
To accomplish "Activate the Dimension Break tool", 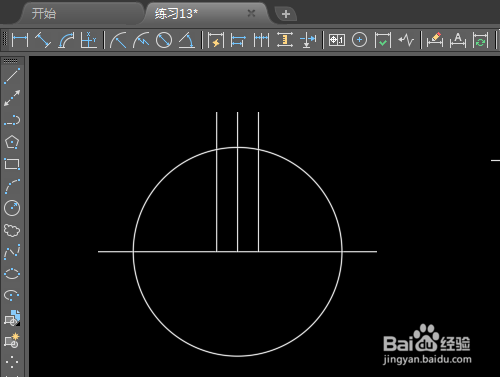I will (308, 40).
